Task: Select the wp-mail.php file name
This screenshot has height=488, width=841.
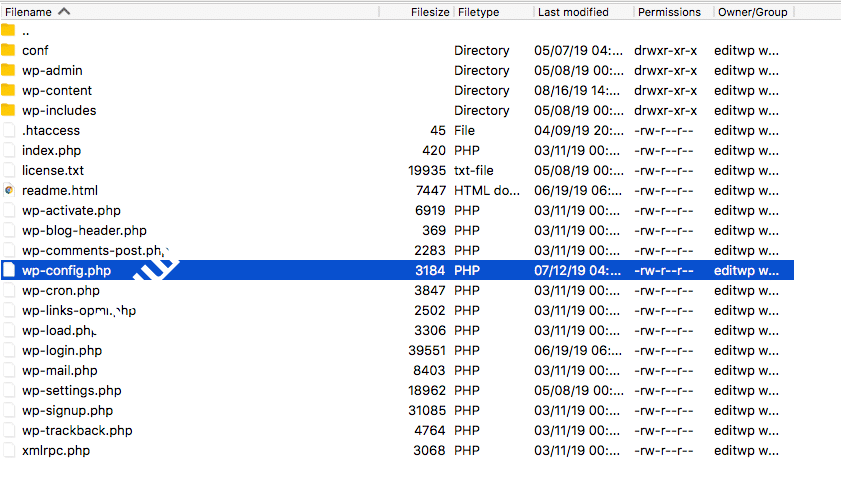Action: point(60,371)
